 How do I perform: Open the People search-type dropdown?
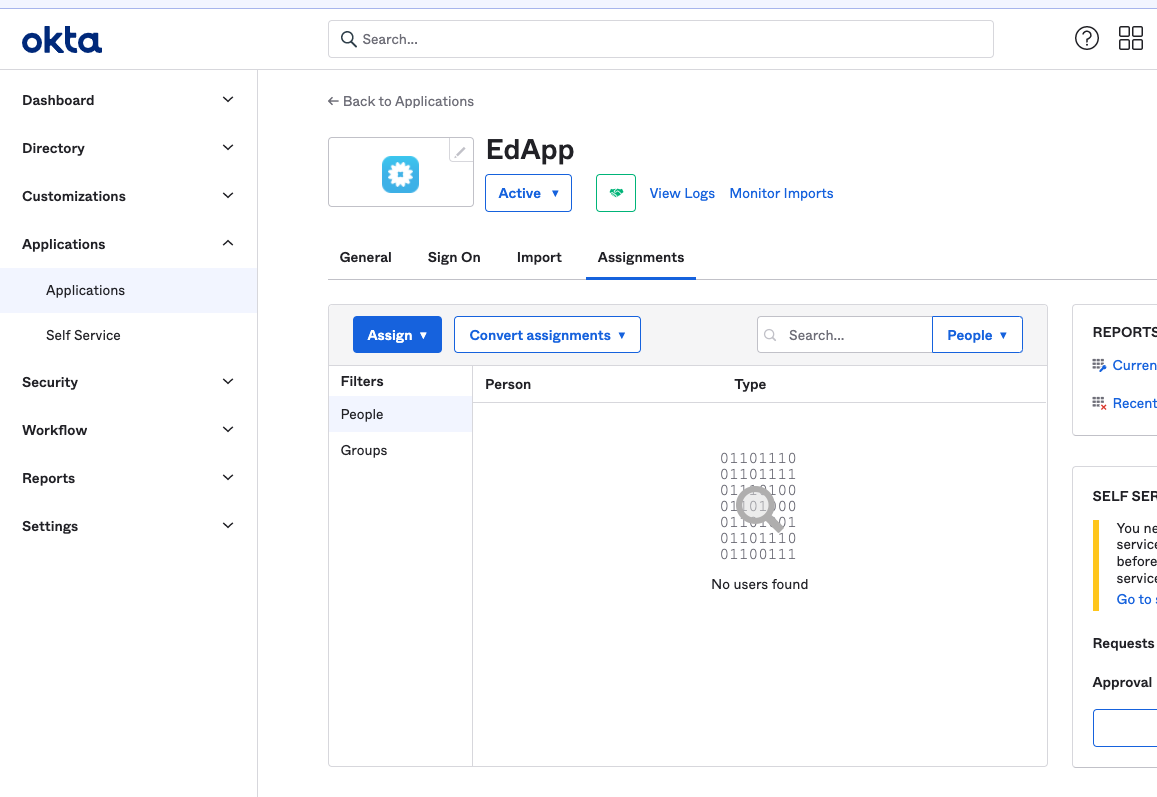click(x=977, y=335)
